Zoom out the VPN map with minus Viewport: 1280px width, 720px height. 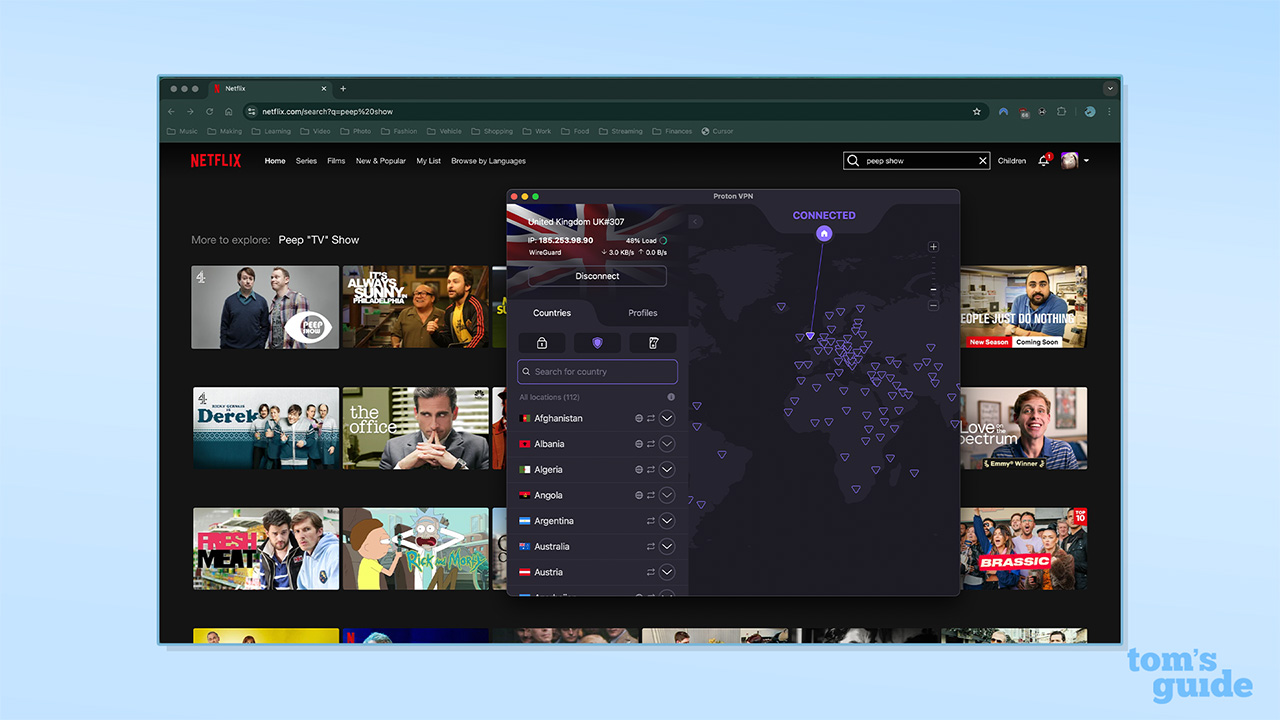(x=933, y=305)
